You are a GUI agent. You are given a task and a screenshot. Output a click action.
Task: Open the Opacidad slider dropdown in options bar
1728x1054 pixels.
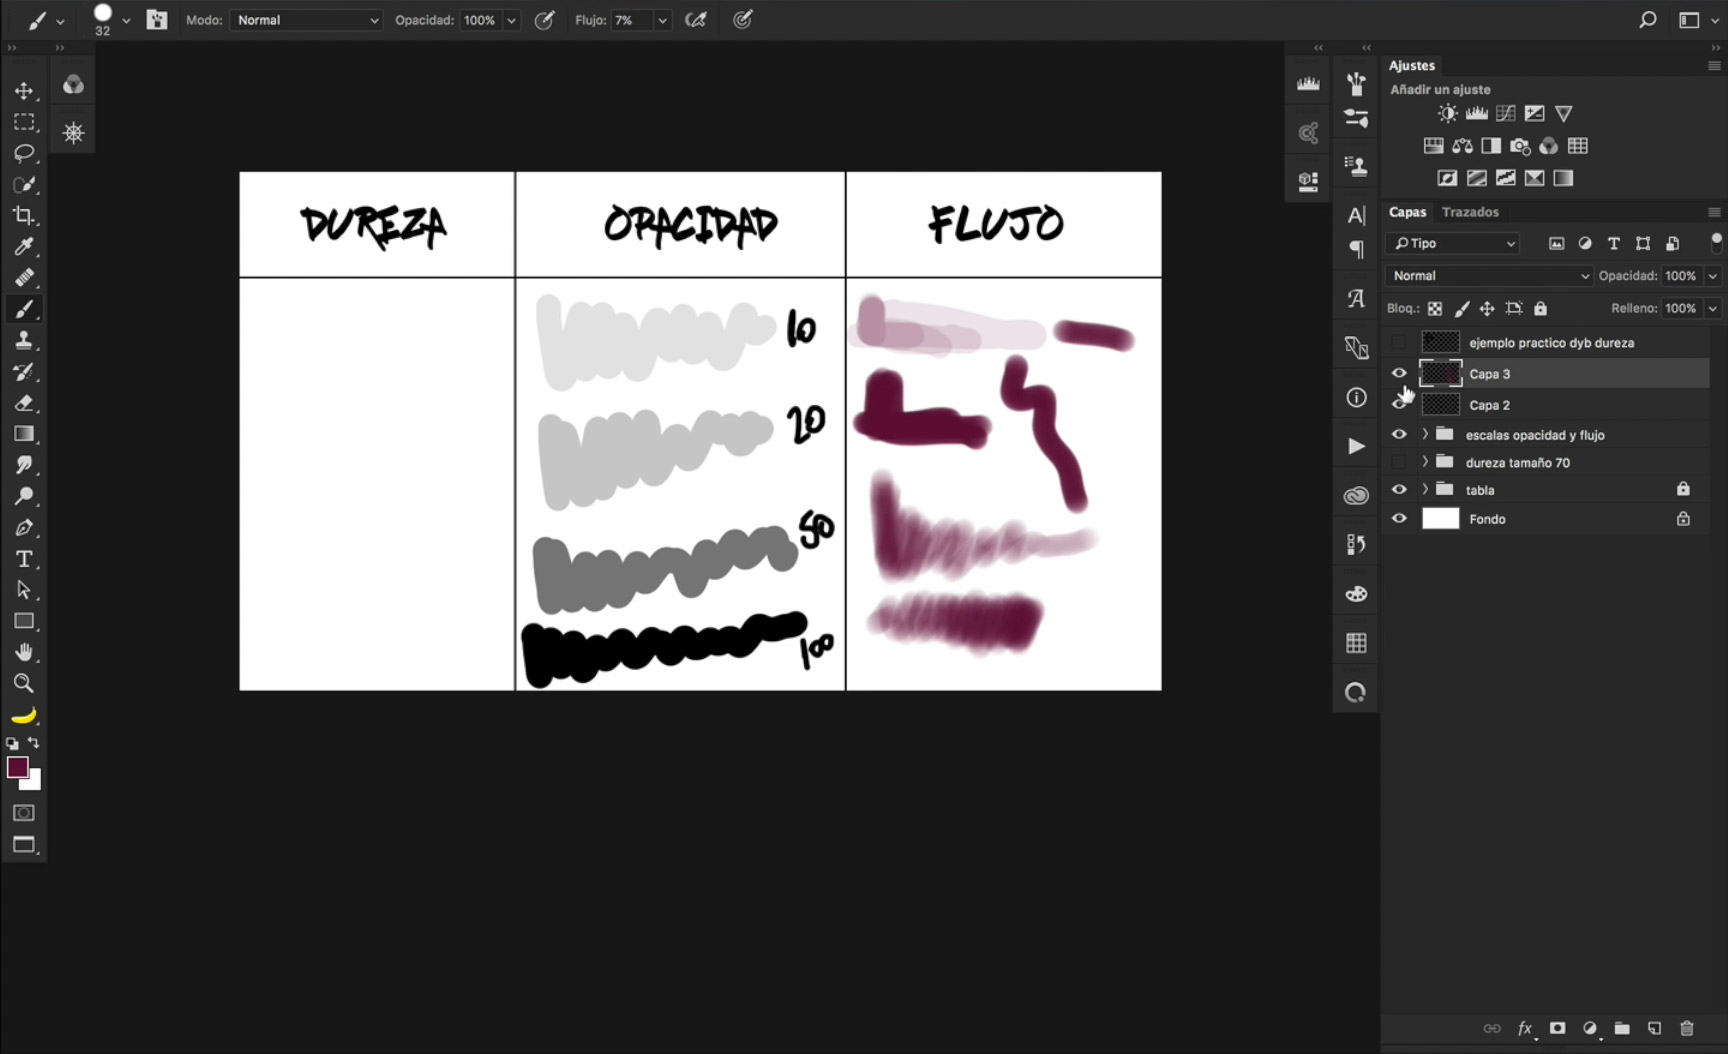[x=512, y=20]
